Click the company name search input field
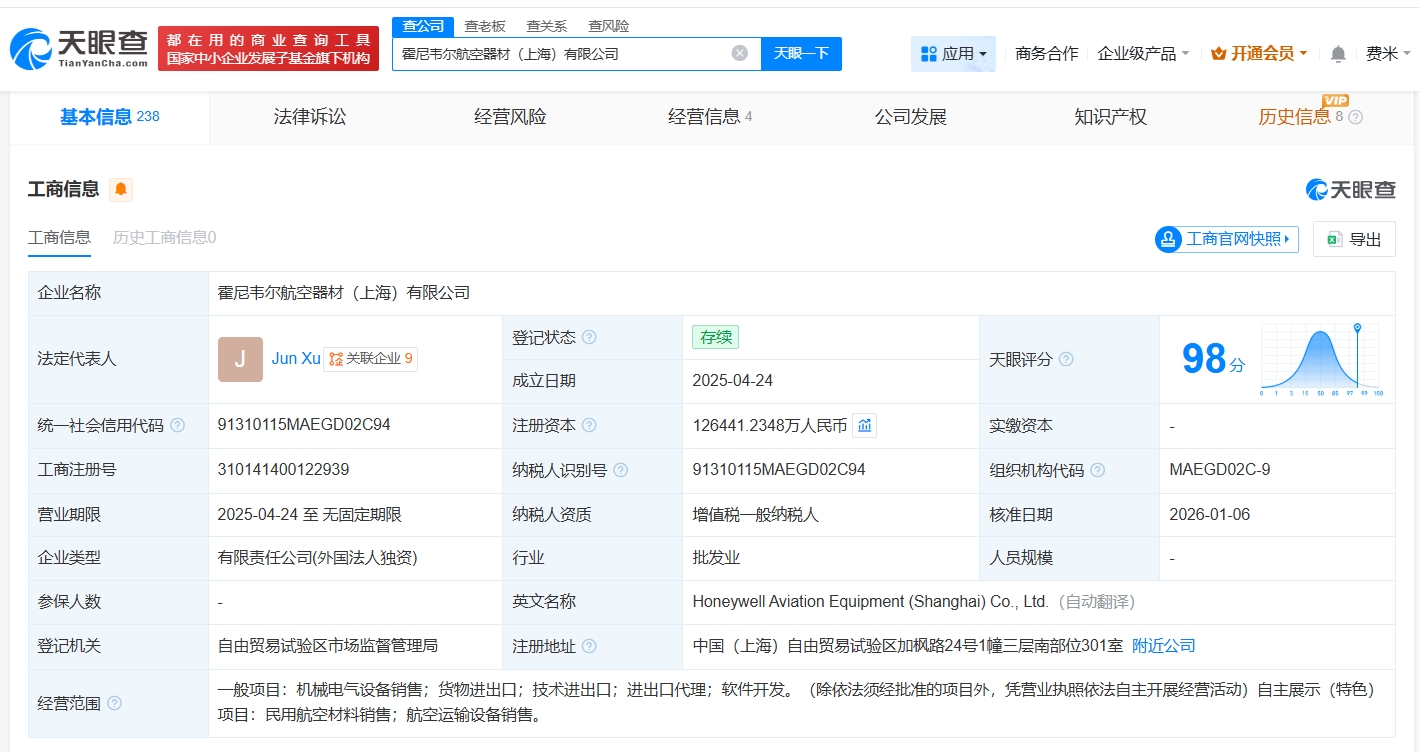1419x752 pixels. click(x=560, y=54)
